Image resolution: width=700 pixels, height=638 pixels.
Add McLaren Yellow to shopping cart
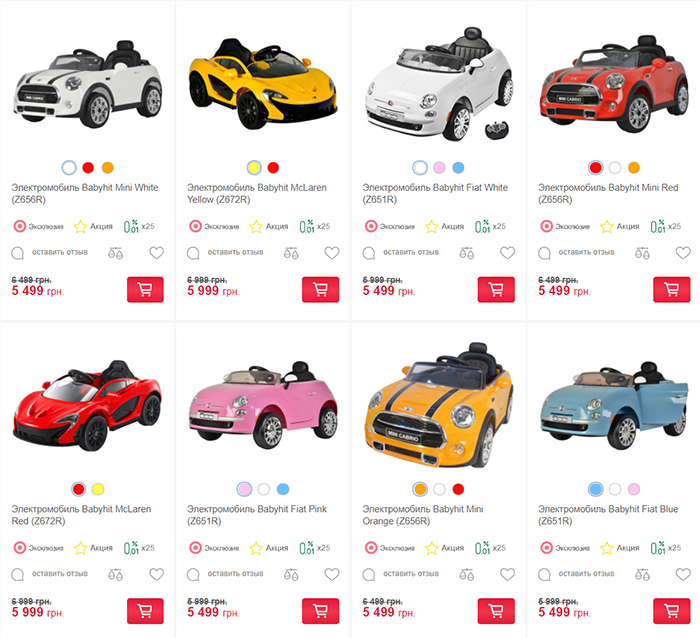(x=321, y=290)
